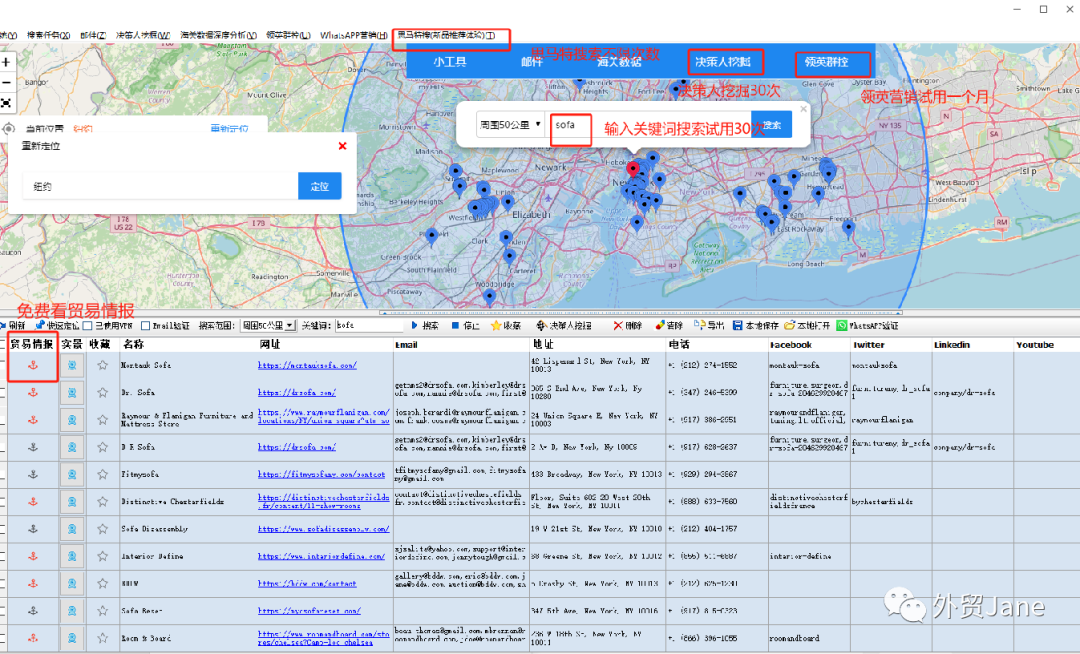This screenshot has width=1080, height=654.
Task: Click the 清除 clear toolbar button
Action: coord(669,326)
